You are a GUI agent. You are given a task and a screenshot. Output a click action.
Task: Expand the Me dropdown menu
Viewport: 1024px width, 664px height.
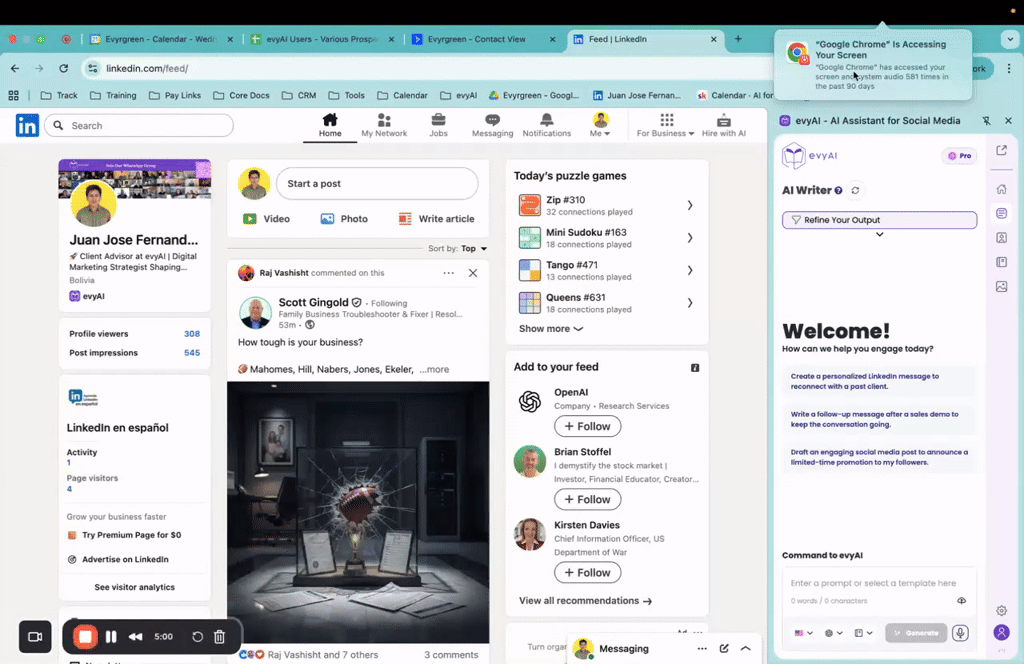point(600,125)
